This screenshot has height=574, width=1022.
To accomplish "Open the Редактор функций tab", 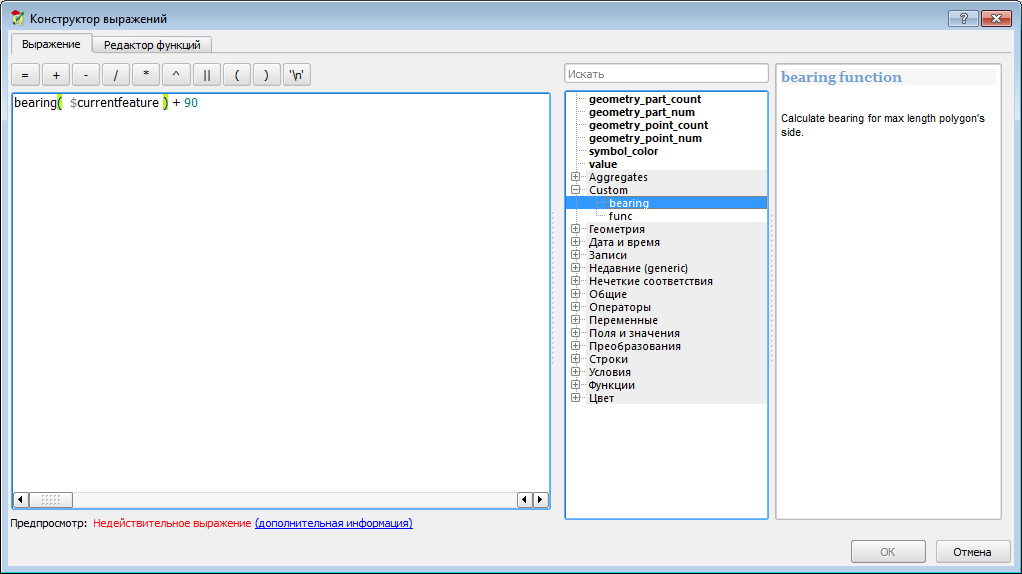I will (152, 45).
